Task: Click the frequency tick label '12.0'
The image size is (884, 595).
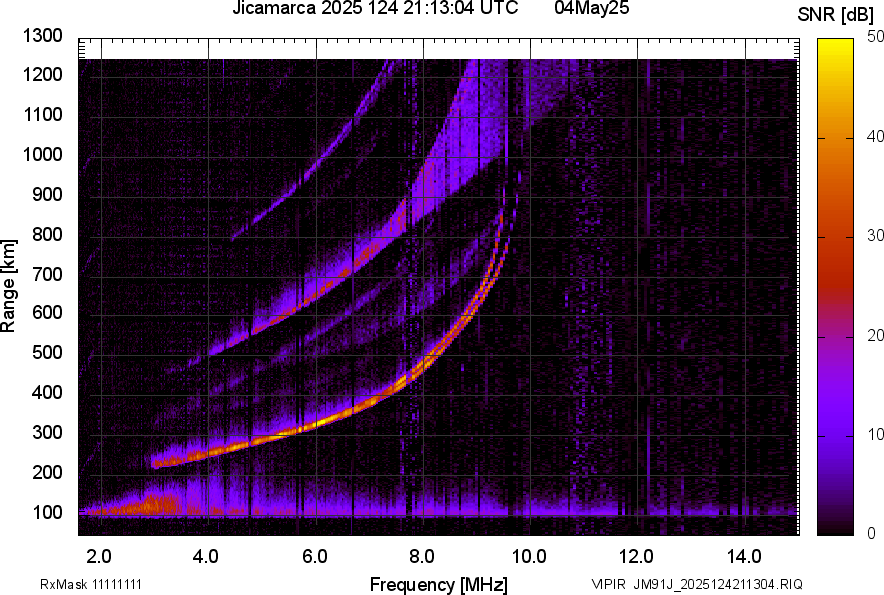Action: click(x=637, y=557)
